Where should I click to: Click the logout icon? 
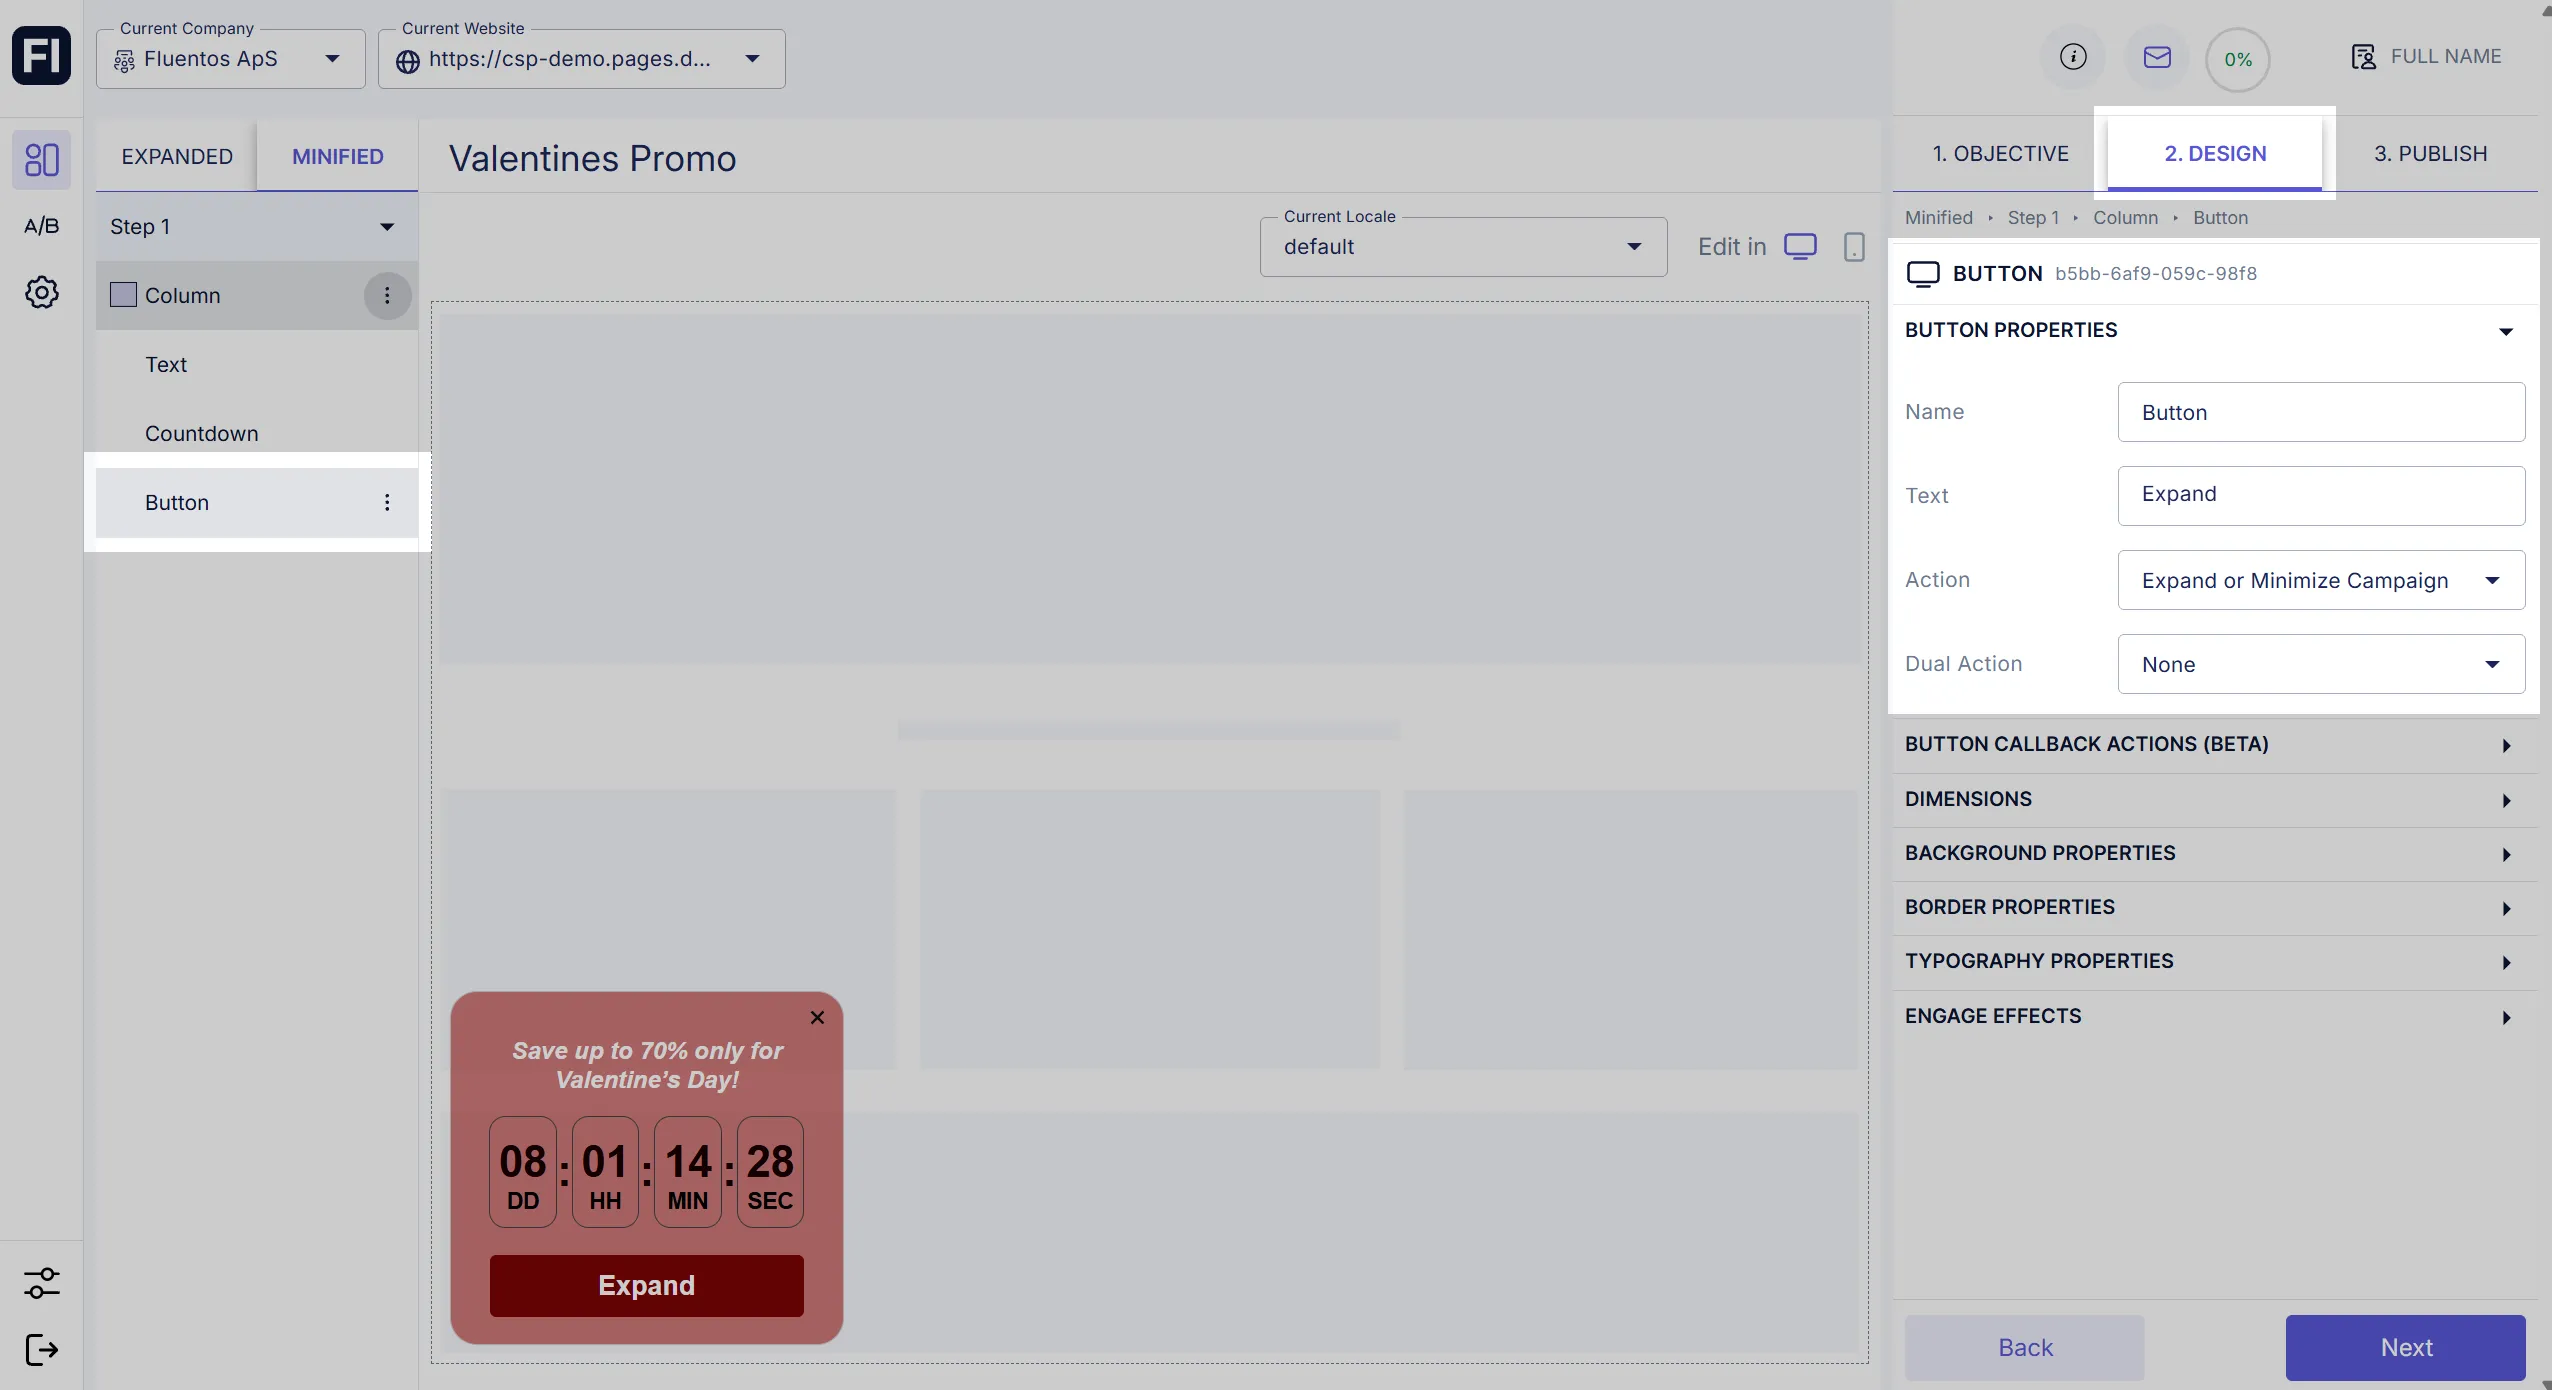(x=41, y=1350)
